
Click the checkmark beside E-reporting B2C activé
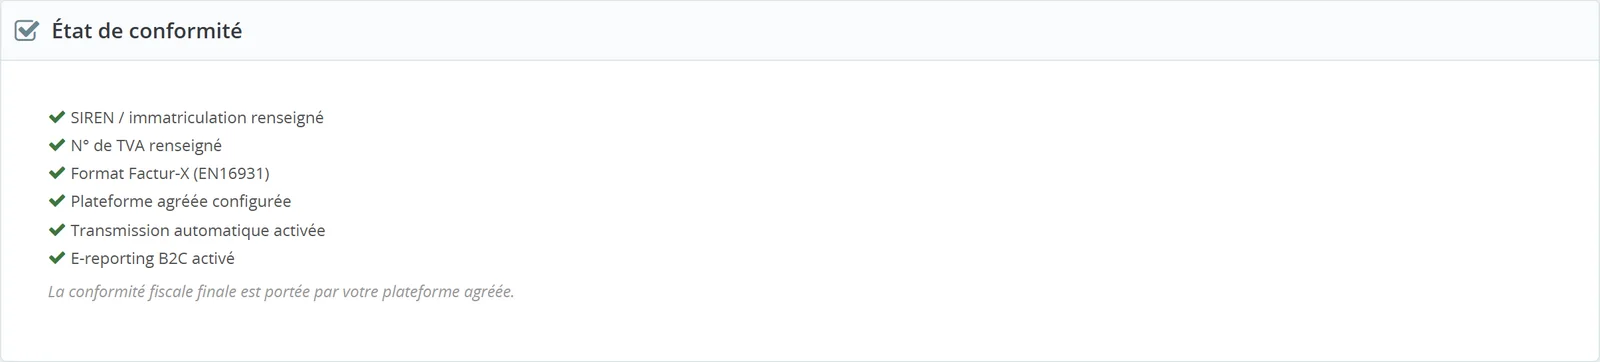57,258
